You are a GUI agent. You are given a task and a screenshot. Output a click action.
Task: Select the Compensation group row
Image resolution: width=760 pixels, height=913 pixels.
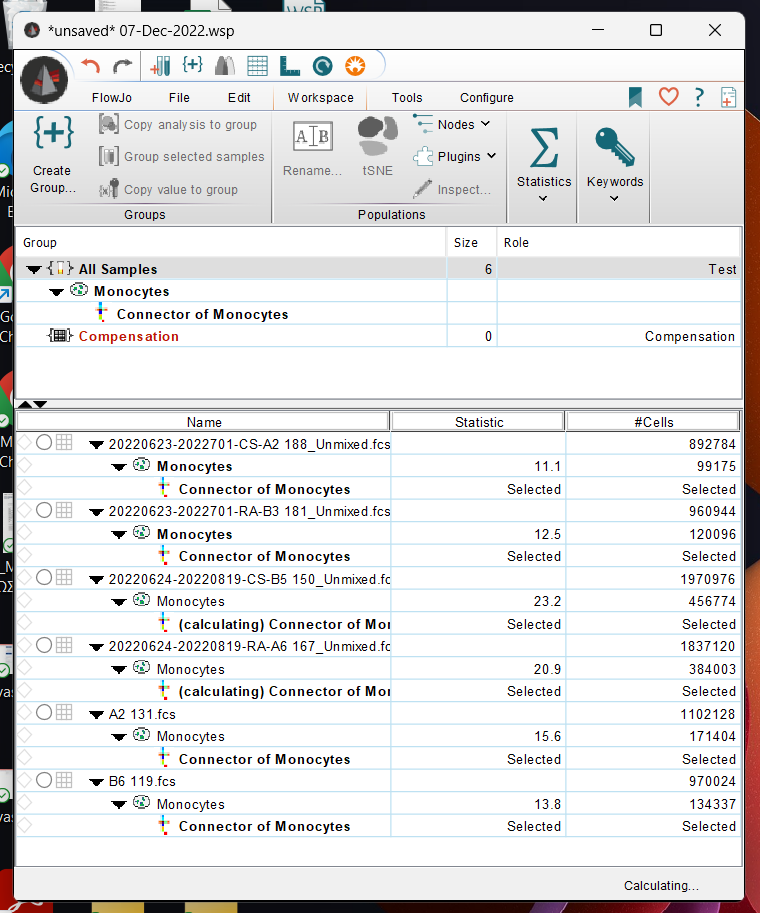[x=379, y=336]
